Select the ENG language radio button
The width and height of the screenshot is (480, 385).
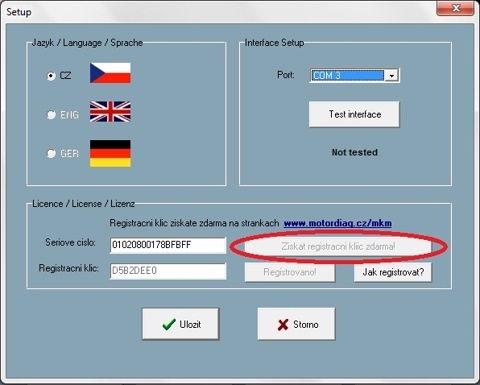[51, 115]
